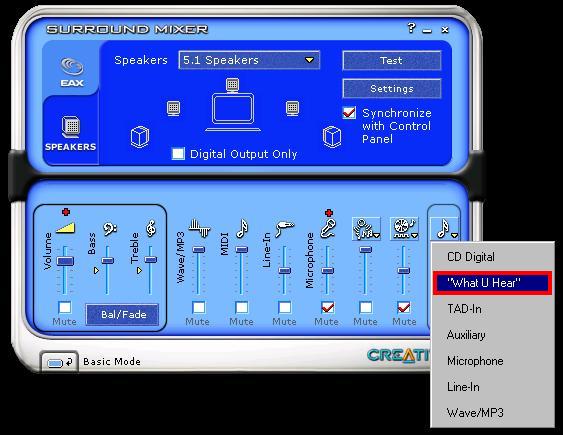Pick Line-In in the popup menu
This screenshot has width=563, height=435.
pos(492,387)
